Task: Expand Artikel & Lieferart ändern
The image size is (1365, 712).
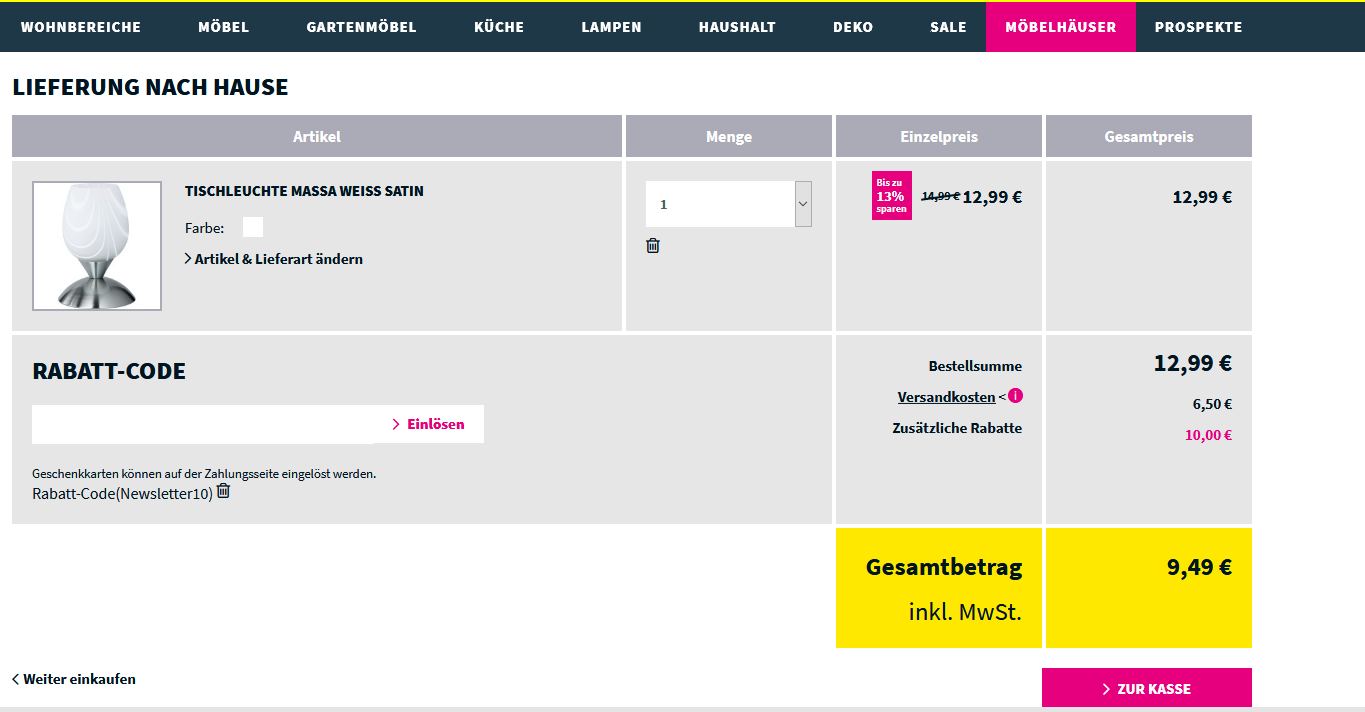Action: [x=274, y=259]
